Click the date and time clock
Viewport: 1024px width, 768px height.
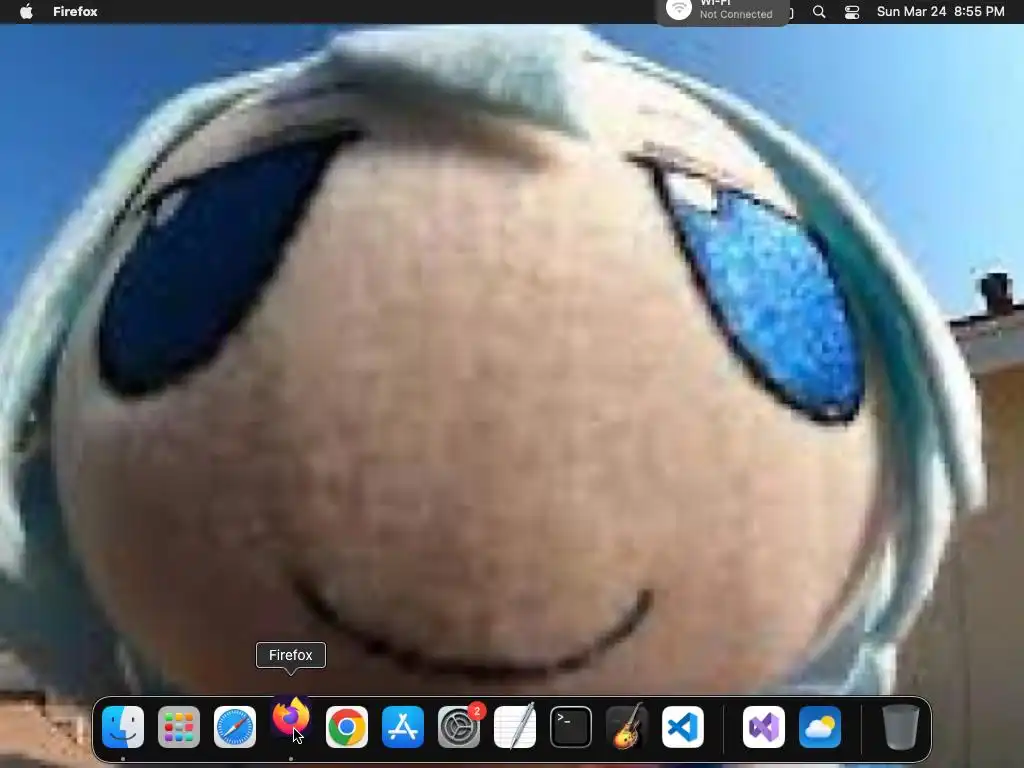pos(940,12)
